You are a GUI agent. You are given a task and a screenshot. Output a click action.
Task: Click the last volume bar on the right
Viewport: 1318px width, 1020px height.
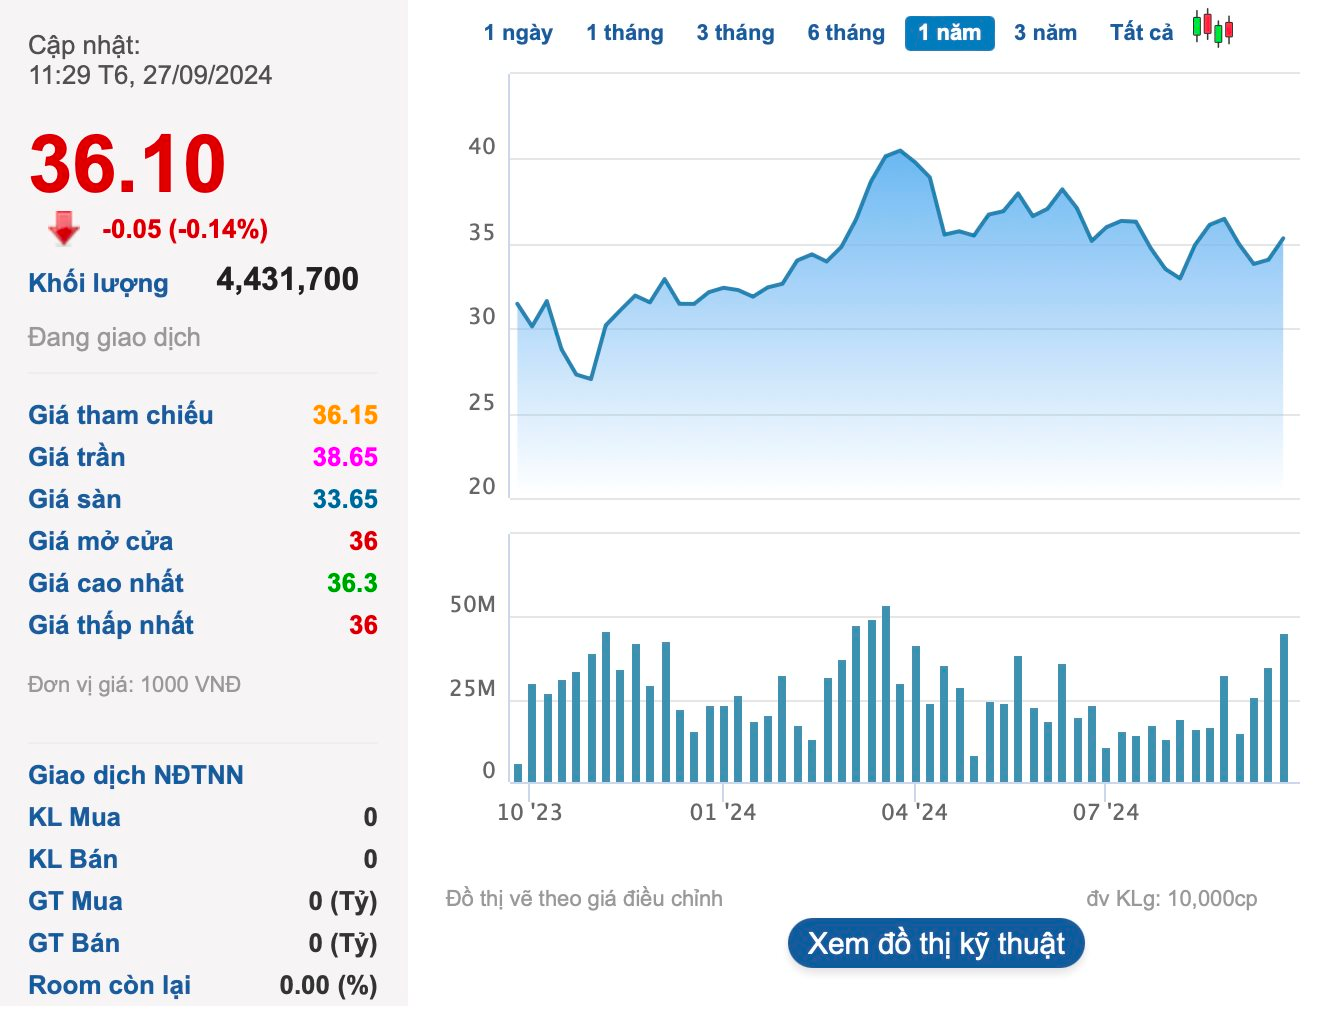(x=1284, y=708)
